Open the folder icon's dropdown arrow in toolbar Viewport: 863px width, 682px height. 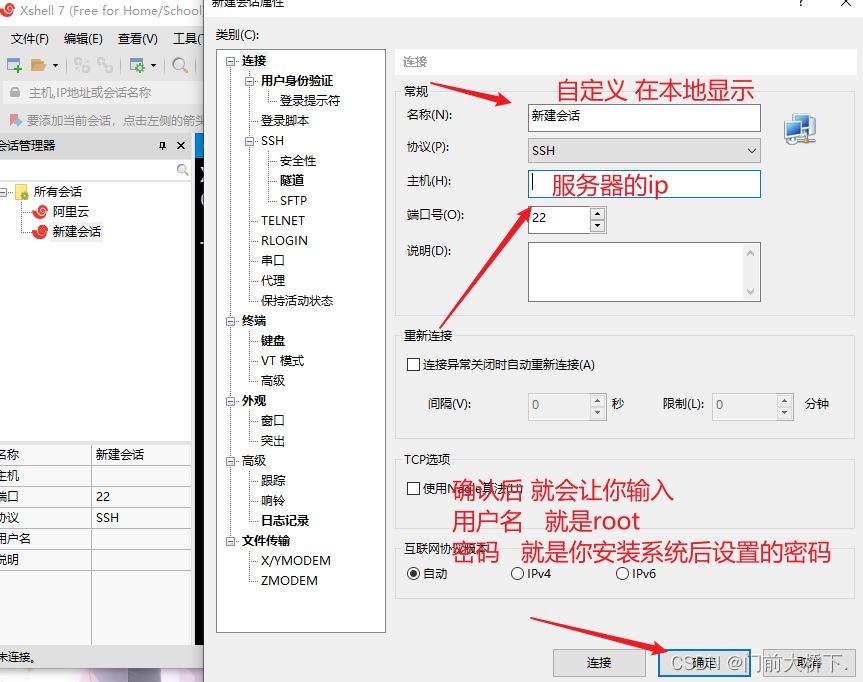point(55,66)
